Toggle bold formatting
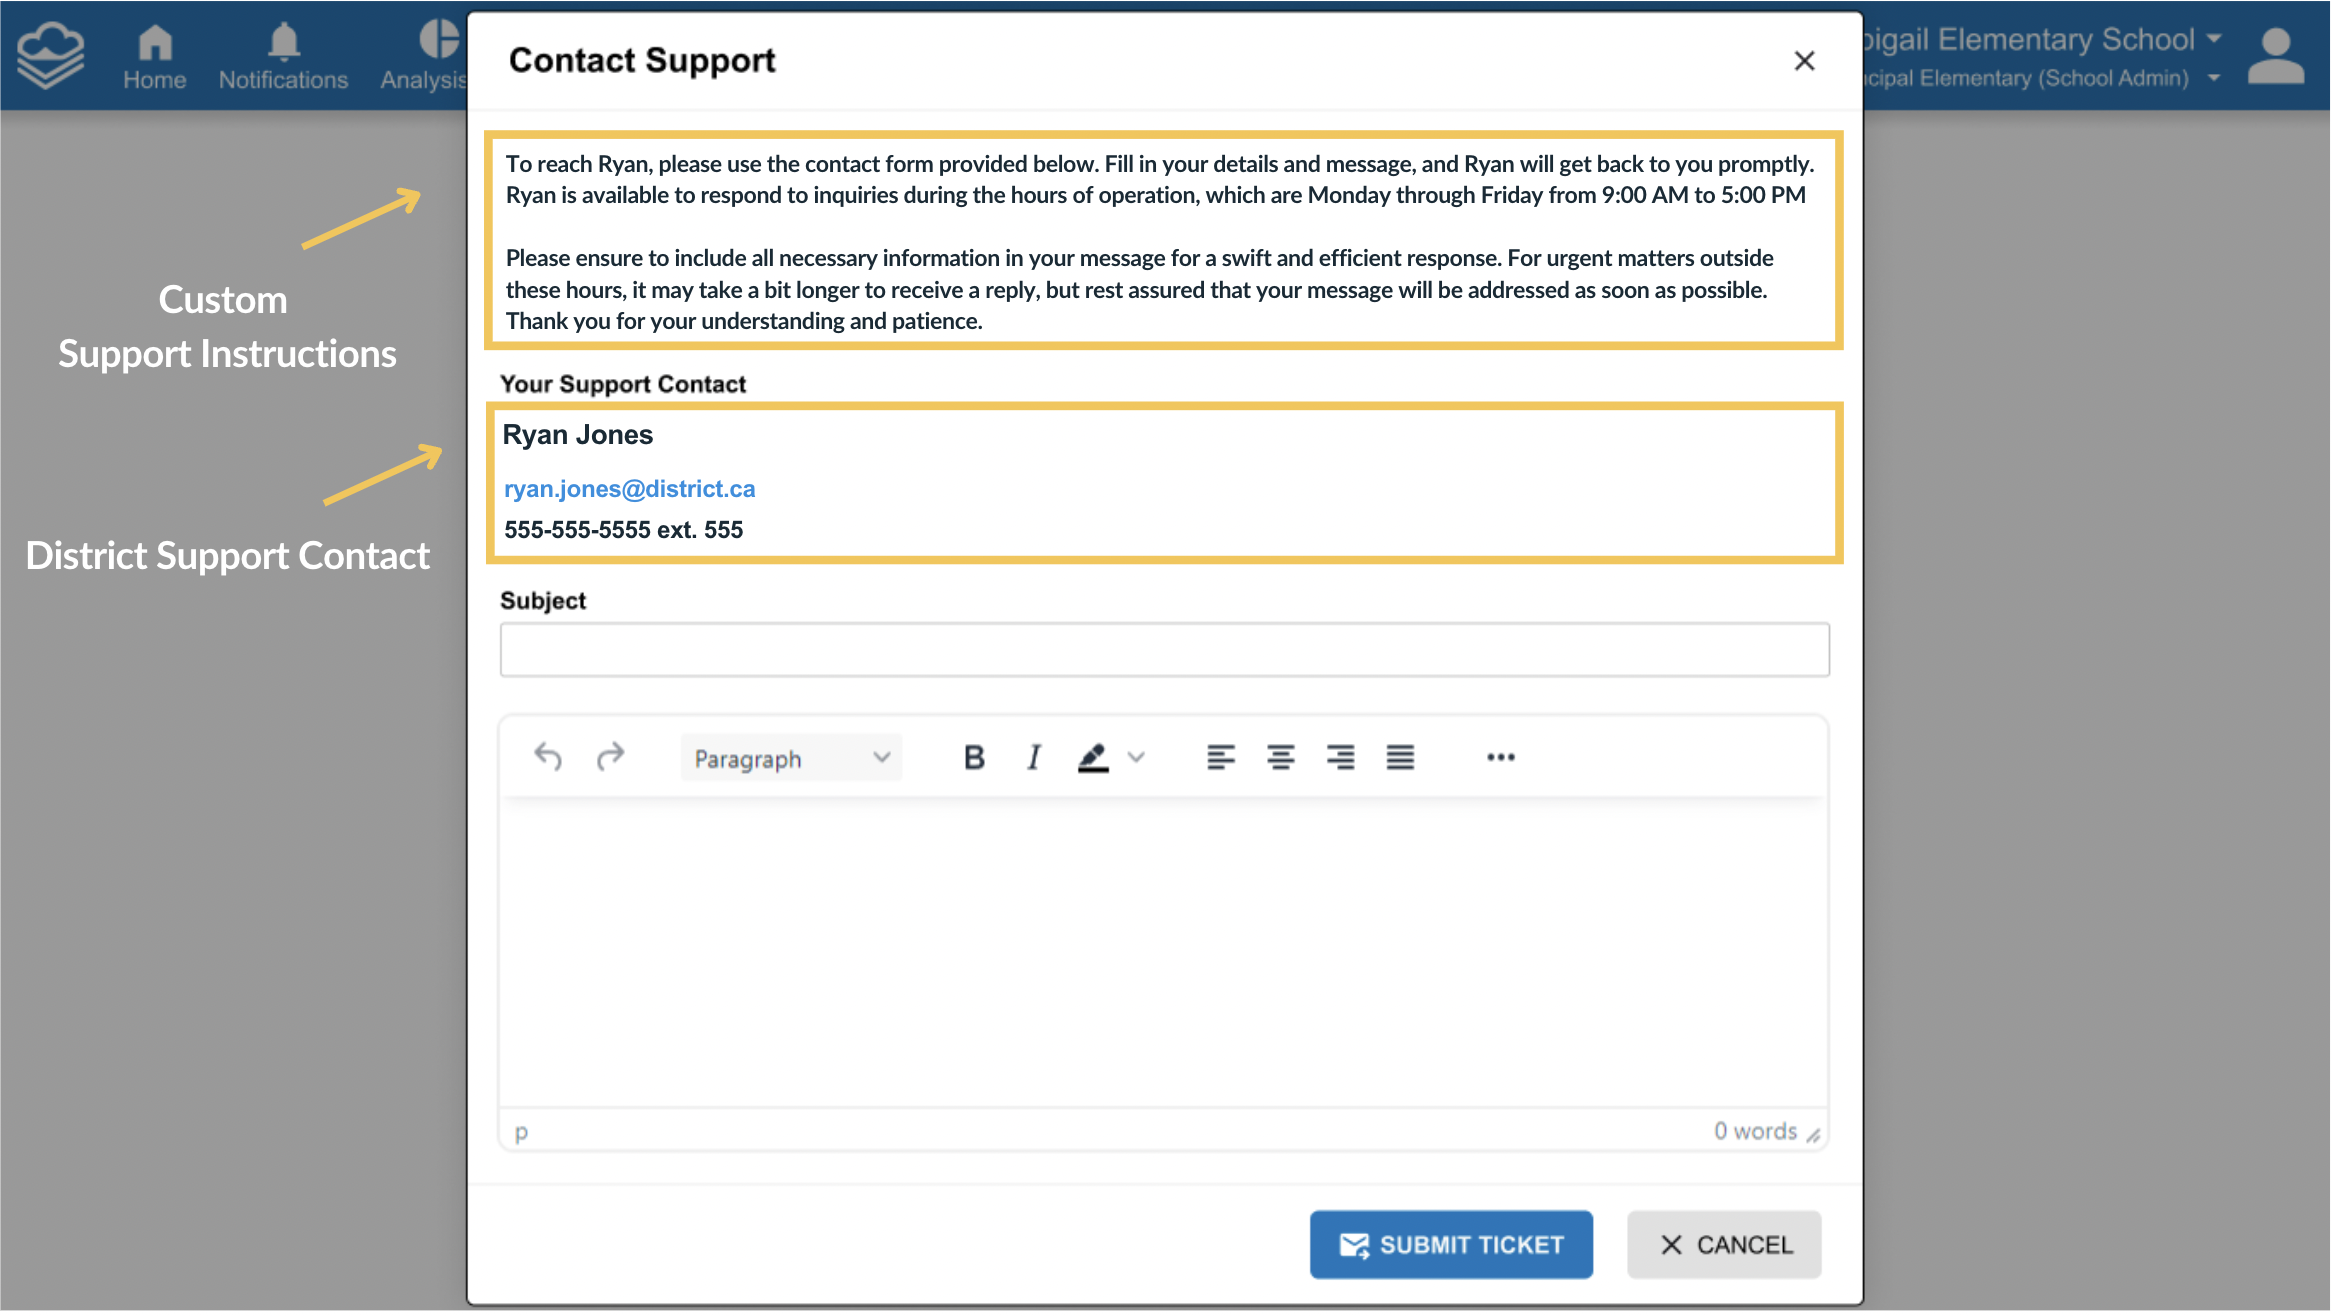Screen dimensions: 2332x1316 pyautogui.click(x=974, y=758)
